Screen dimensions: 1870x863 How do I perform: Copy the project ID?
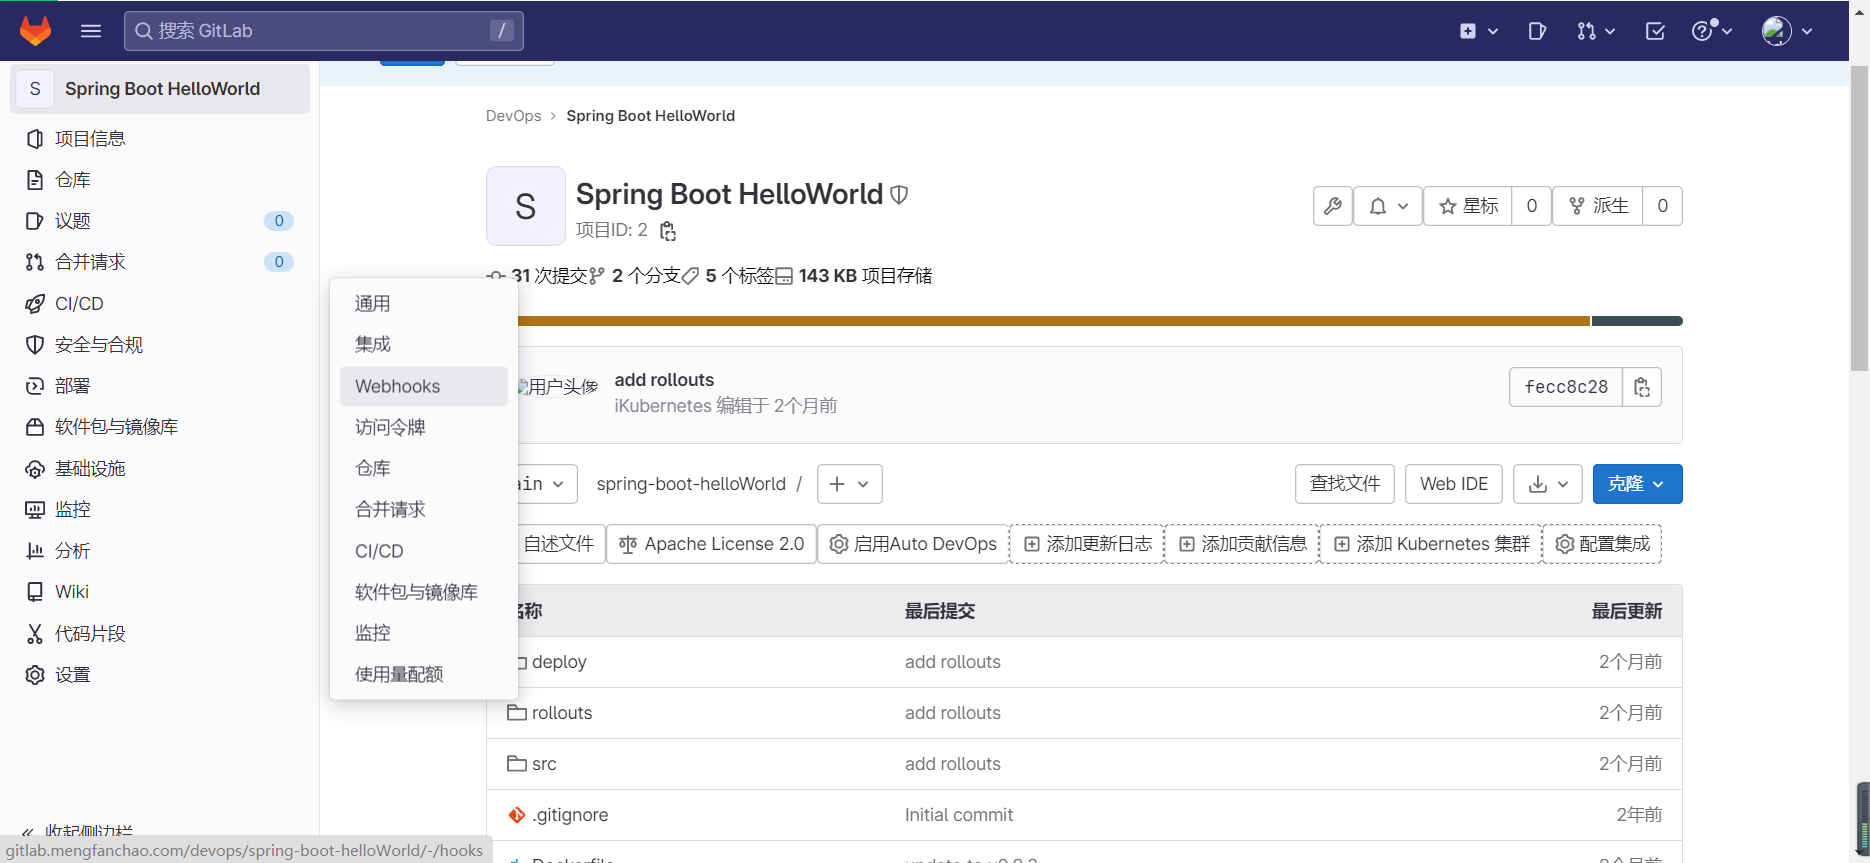[x=668, y=231]
